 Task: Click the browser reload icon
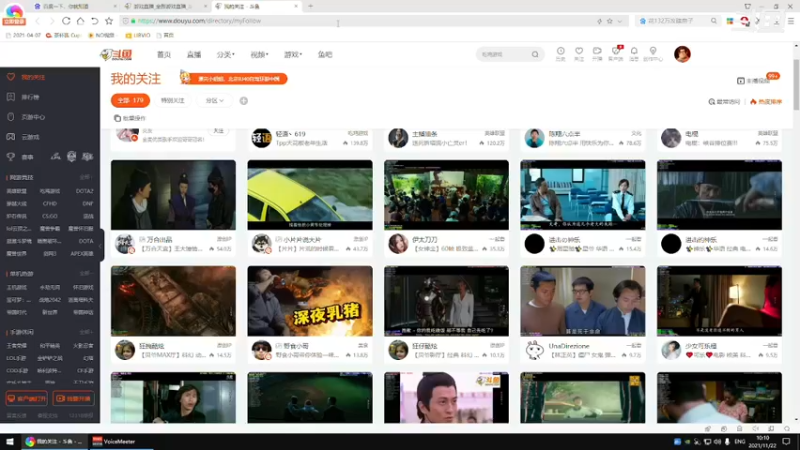pyautogui.click(x=66, y=21)
